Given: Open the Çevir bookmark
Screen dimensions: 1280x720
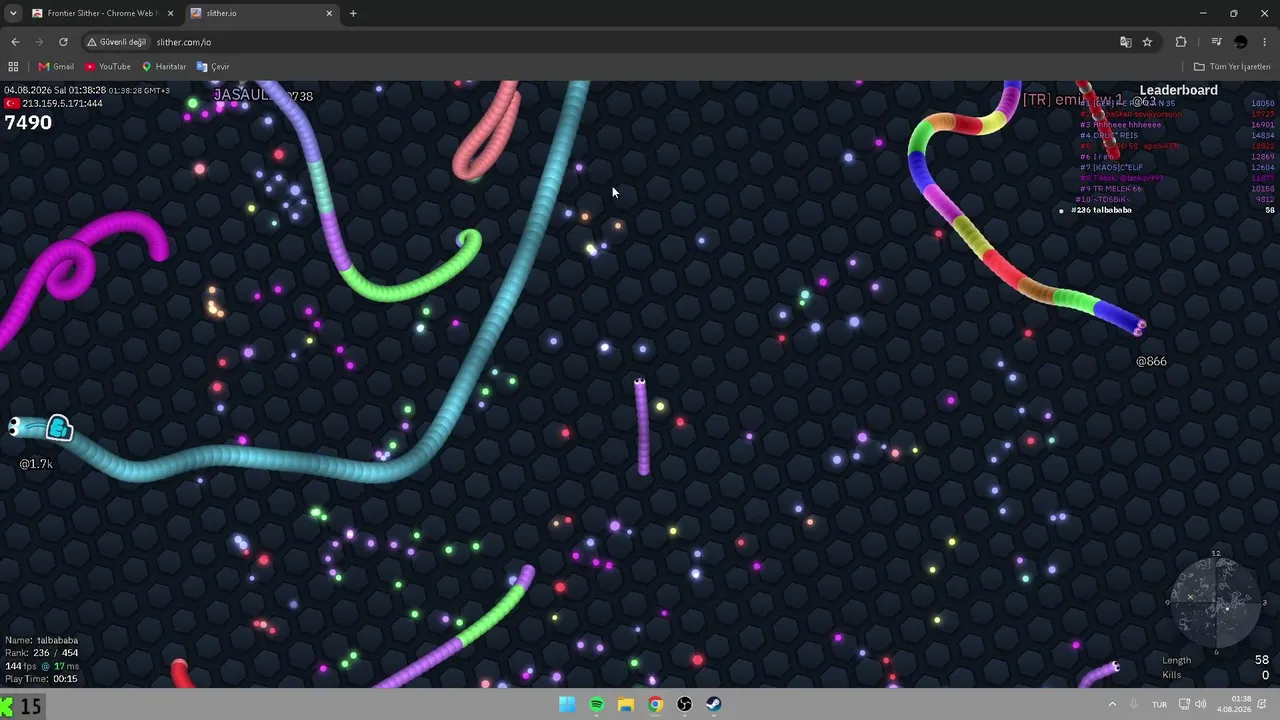Looking at the screenshot, I should tap(213, 67).
